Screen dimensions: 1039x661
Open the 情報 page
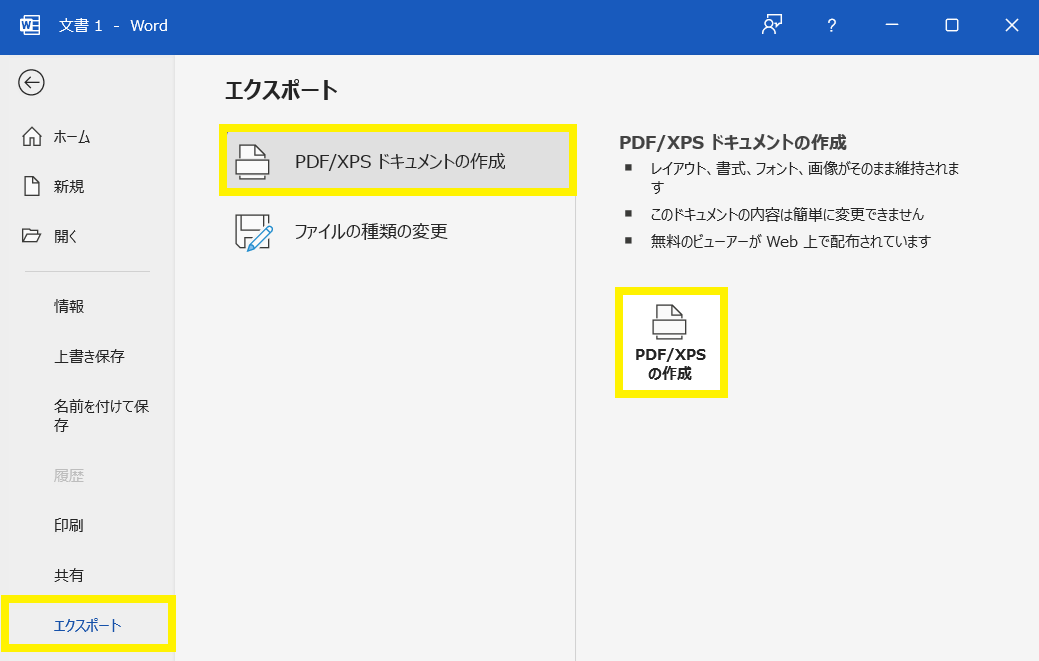(69, 306)
